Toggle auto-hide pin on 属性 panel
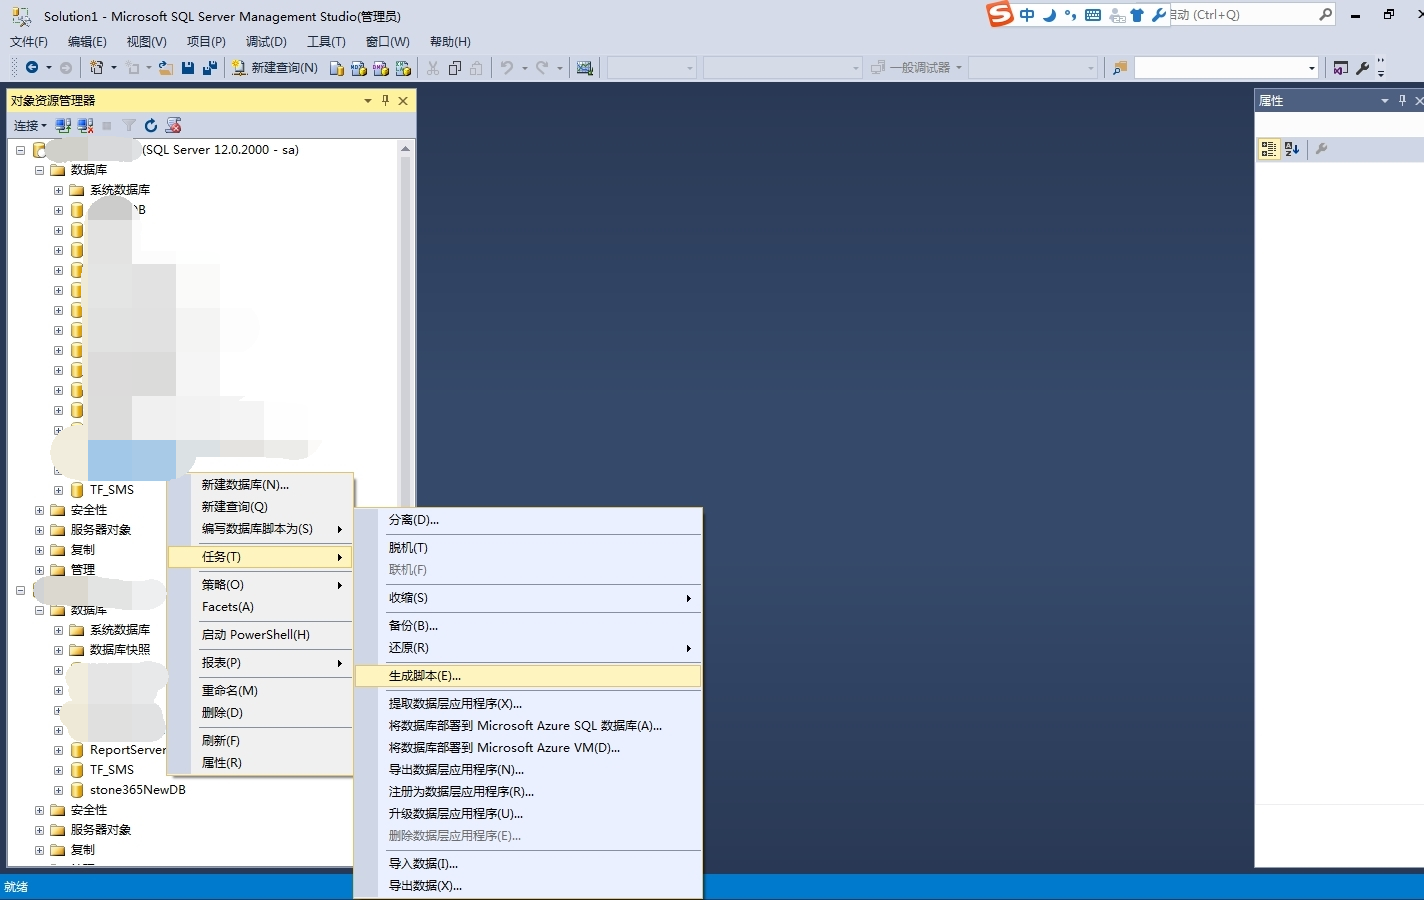Viewport: 1424px width, 900px height. point(1402,100)
